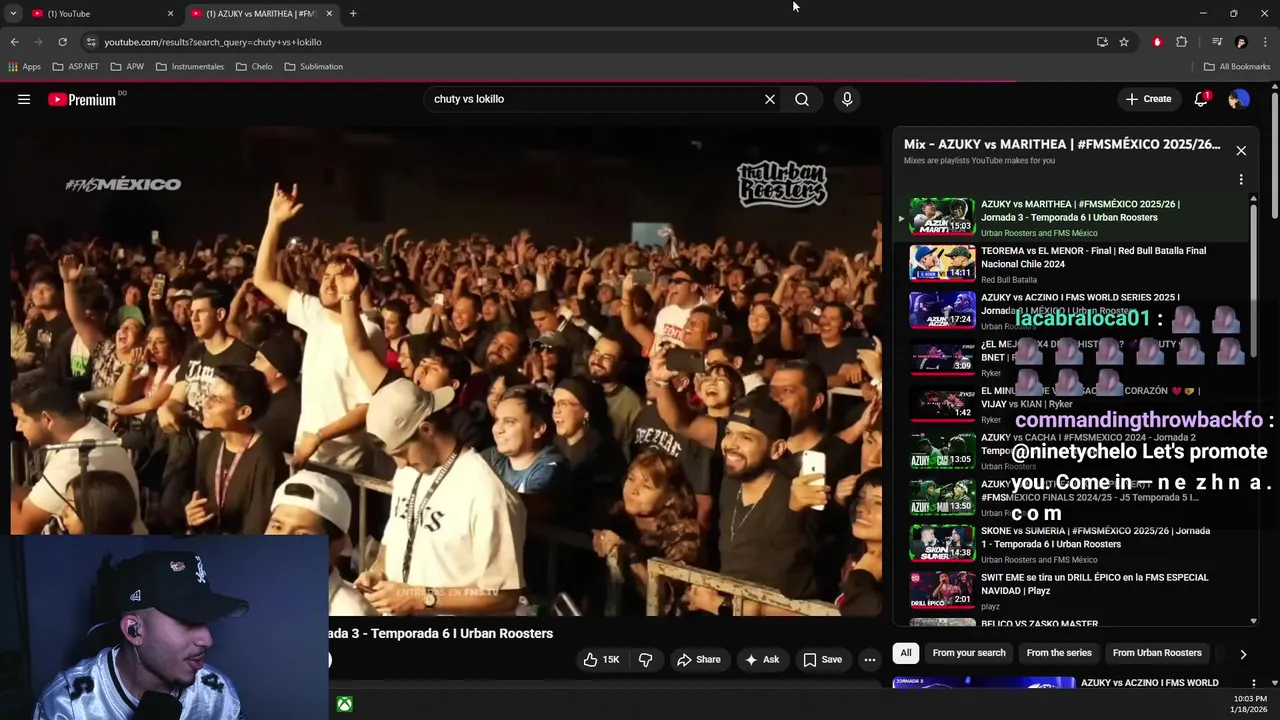Open All Bookmarks folder
Viewport: 1280px width, 720px height.
pos(1237,67)
